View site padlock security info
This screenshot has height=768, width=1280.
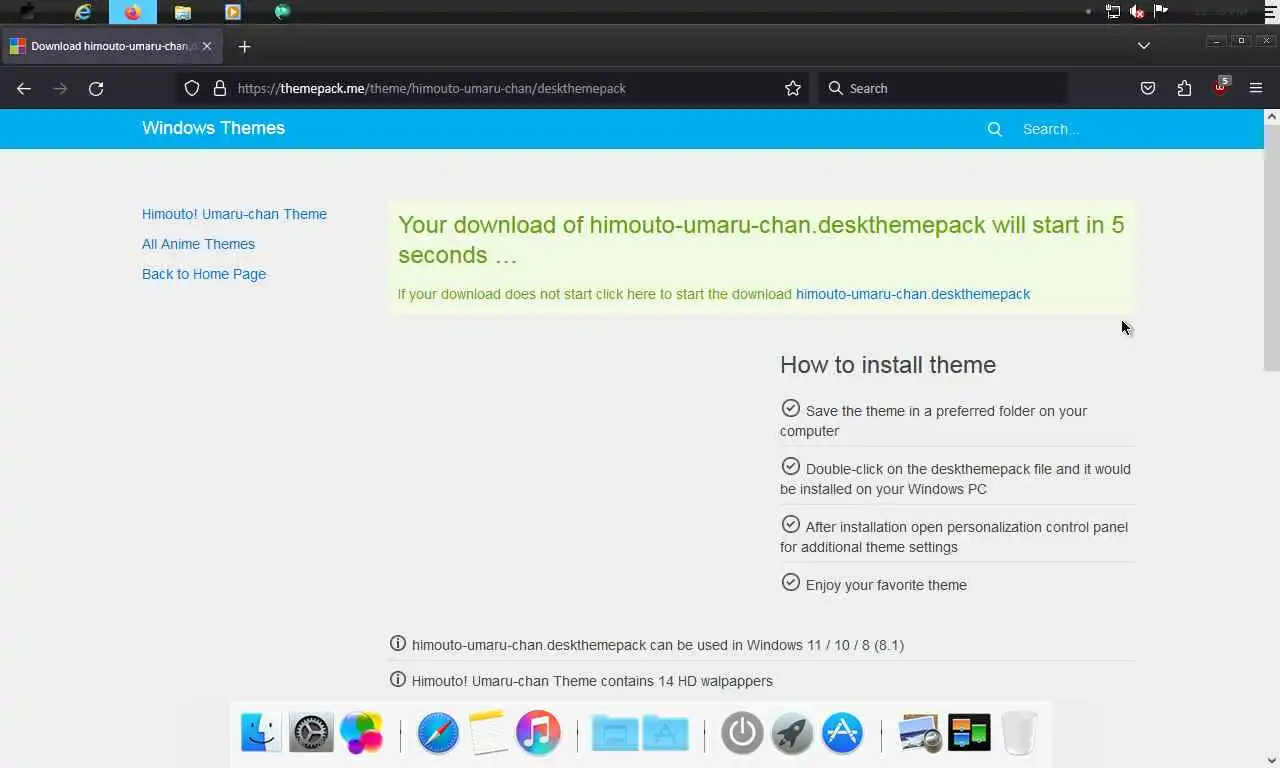click(x=220, y=88)
